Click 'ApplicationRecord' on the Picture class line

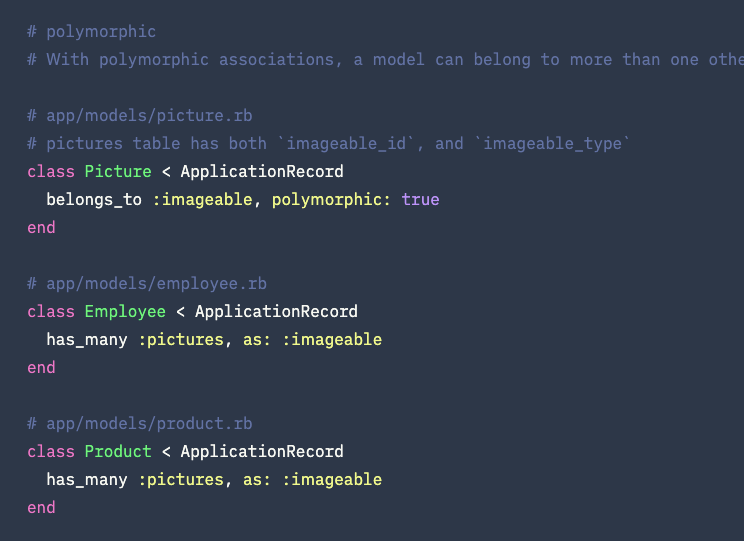coord(262,172)
